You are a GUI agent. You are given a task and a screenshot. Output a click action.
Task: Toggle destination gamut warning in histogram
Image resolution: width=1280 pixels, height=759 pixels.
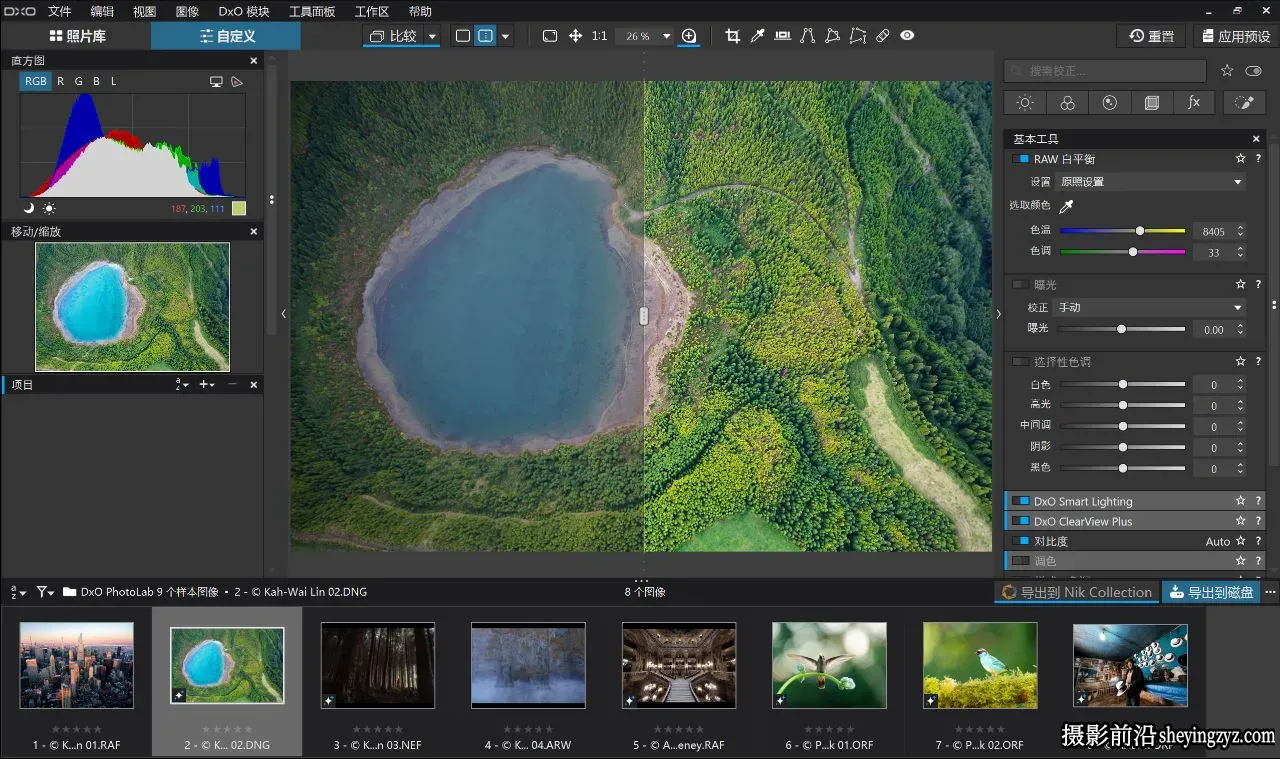237,82
